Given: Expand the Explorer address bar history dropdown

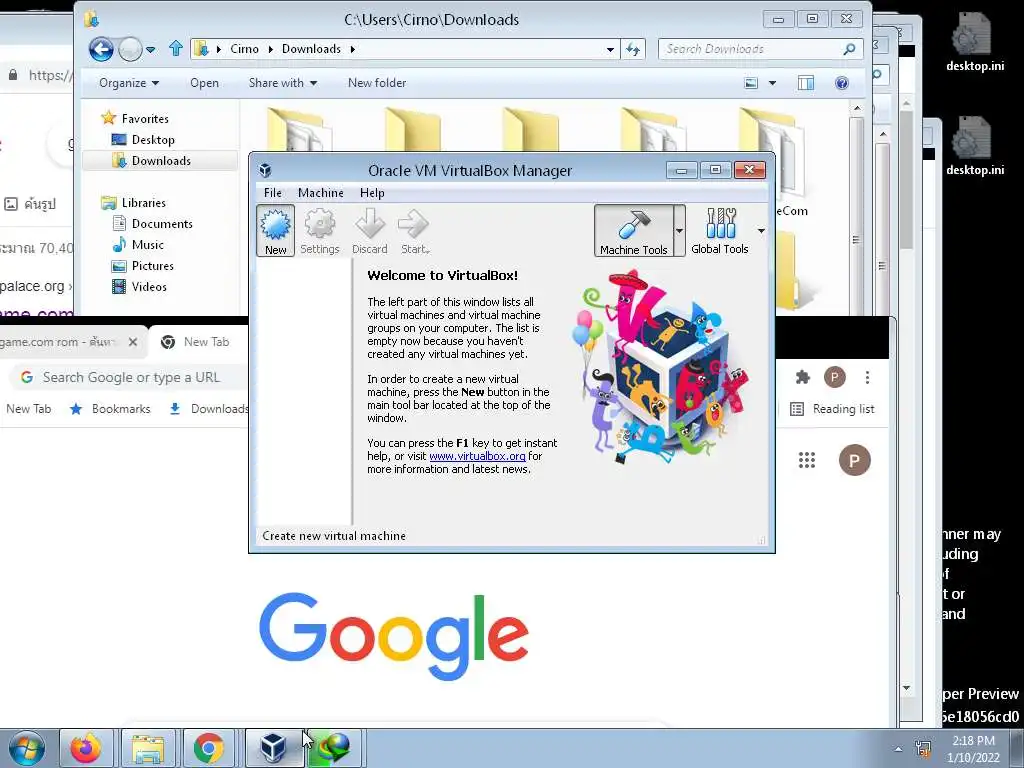Looking at the screenshot, I should [610, 49].
